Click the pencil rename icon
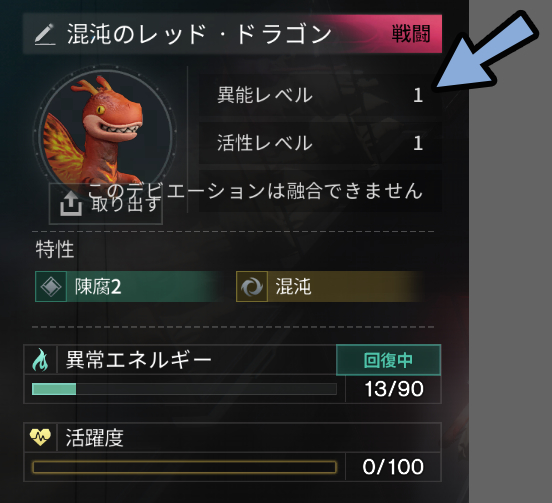 45,34
